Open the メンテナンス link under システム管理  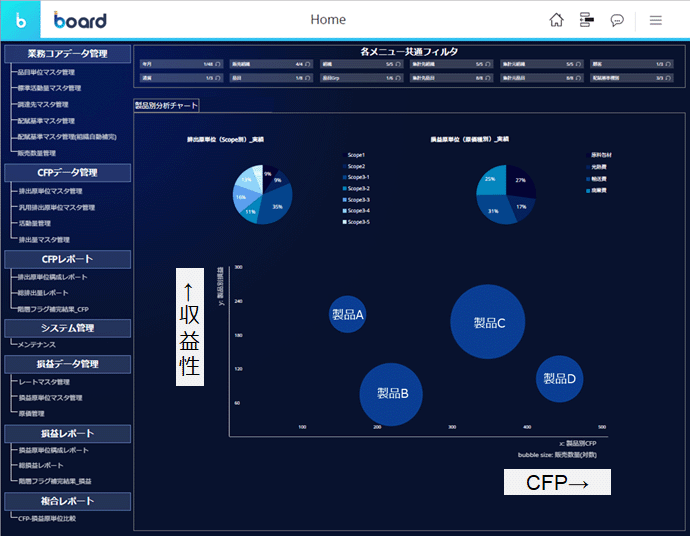tap(39, 344)
